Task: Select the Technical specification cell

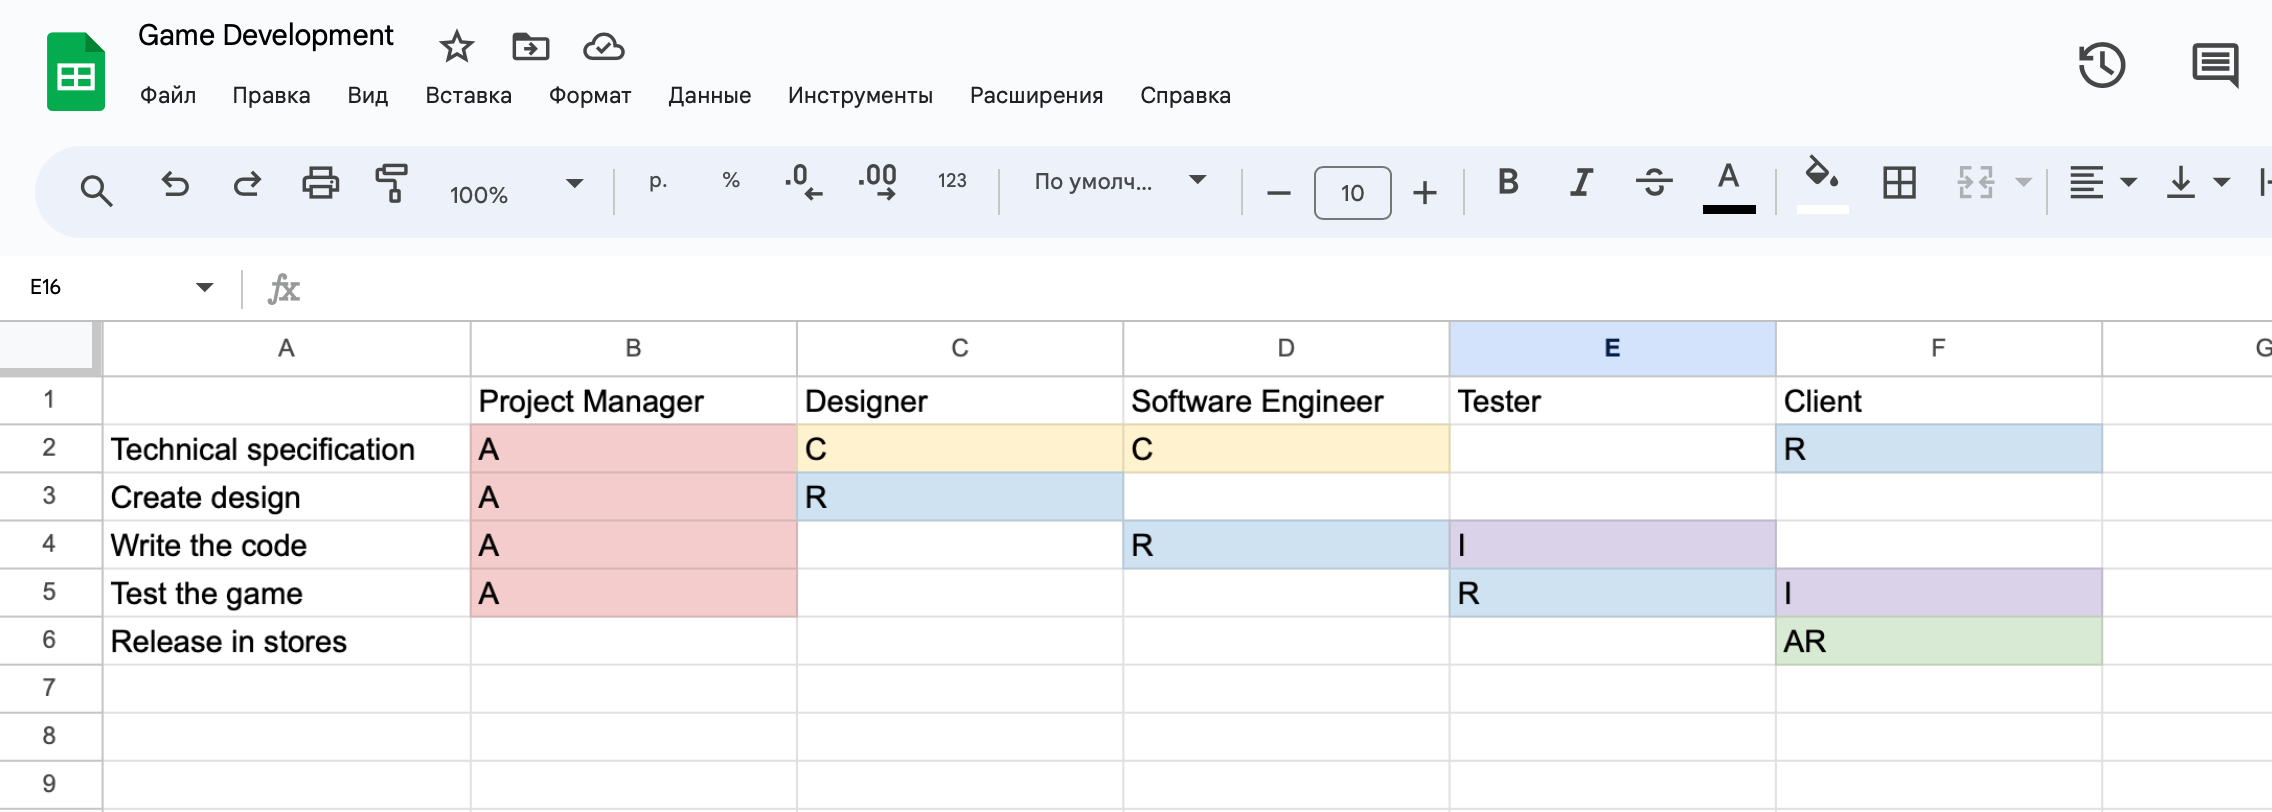Action: [286, 449]
